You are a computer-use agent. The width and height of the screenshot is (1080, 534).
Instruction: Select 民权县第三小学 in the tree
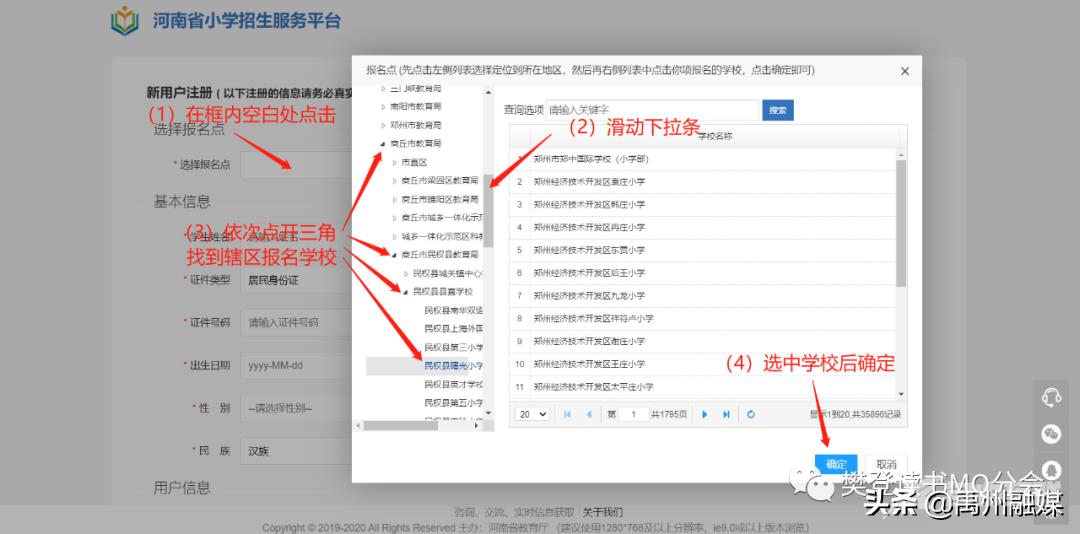pyautogui.click(x=453, y=347)
